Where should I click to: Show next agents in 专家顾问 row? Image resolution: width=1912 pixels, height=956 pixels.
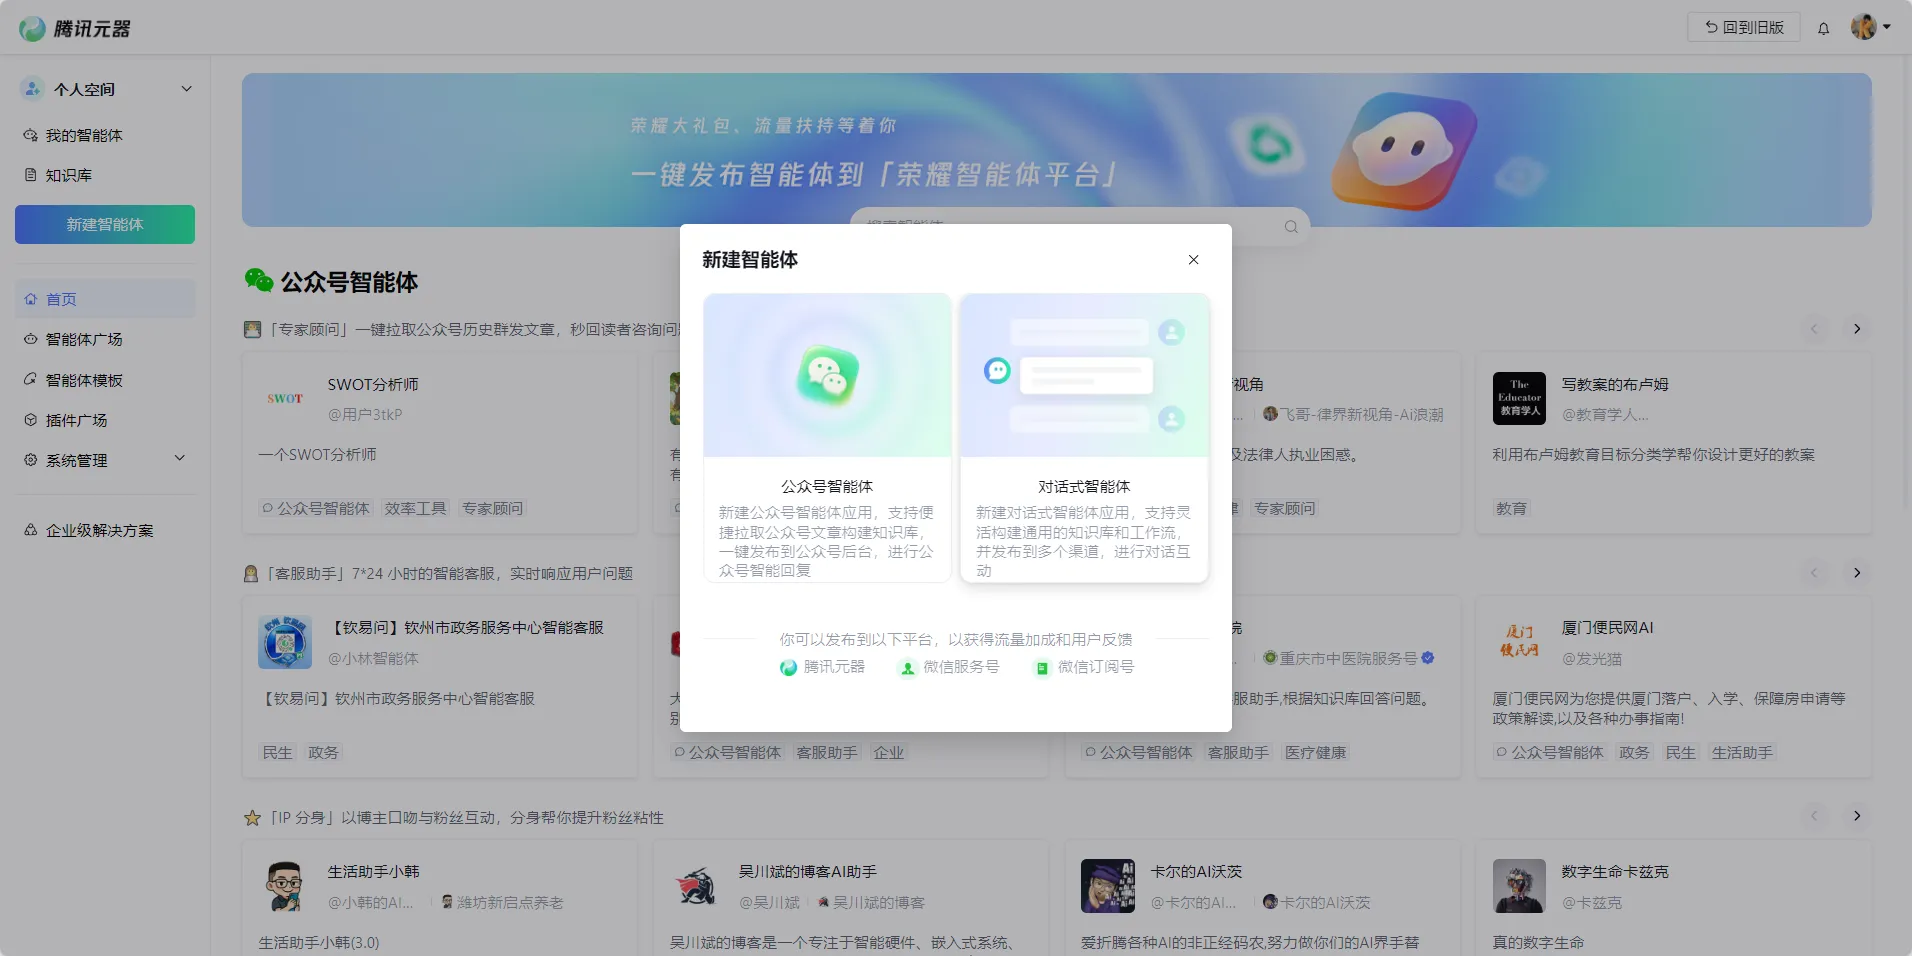(x=1857, y=329)
